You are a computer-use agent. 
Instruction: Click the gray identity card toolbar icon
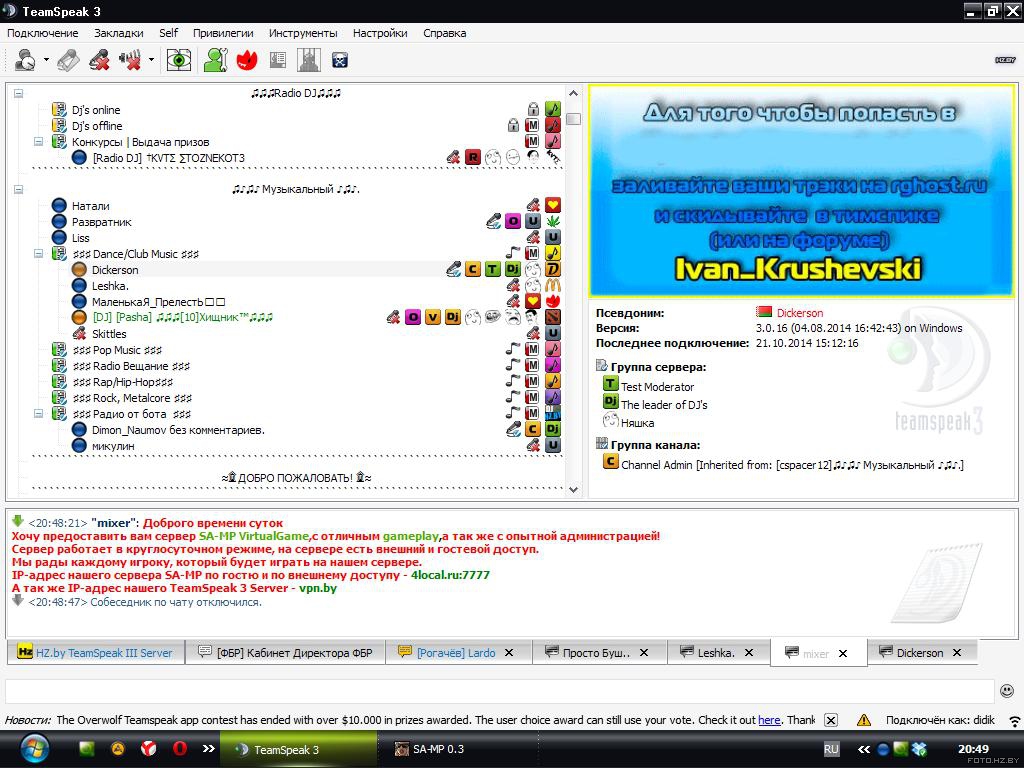[278, 60]
